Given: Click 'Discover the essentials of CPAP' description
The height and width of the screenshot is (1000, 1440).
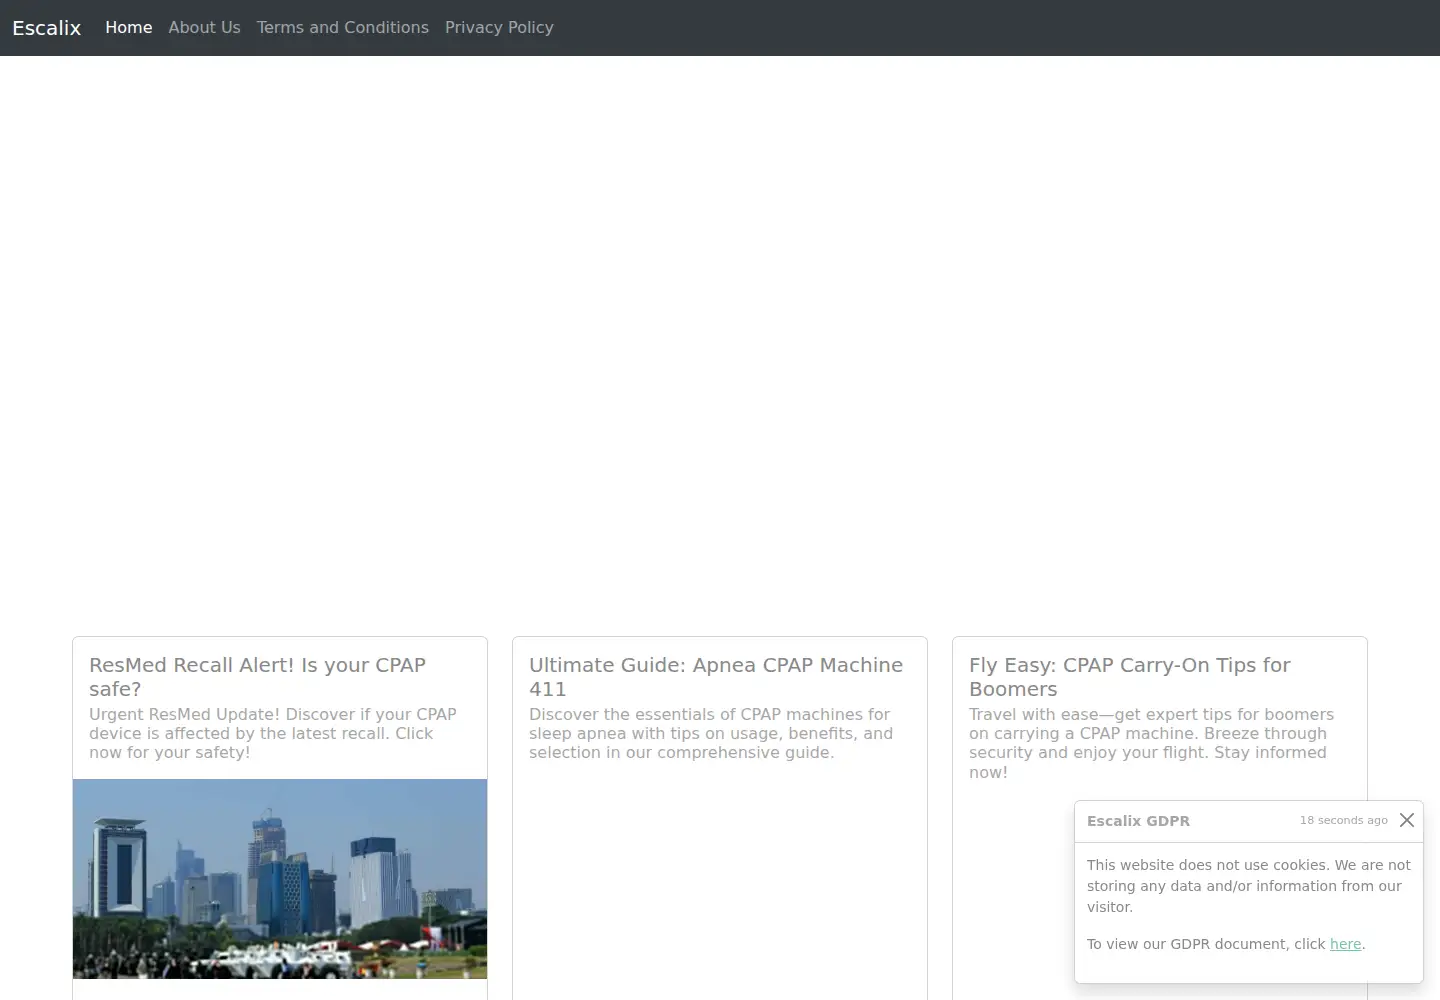Looking at the screenshot, I should point(711,733).
